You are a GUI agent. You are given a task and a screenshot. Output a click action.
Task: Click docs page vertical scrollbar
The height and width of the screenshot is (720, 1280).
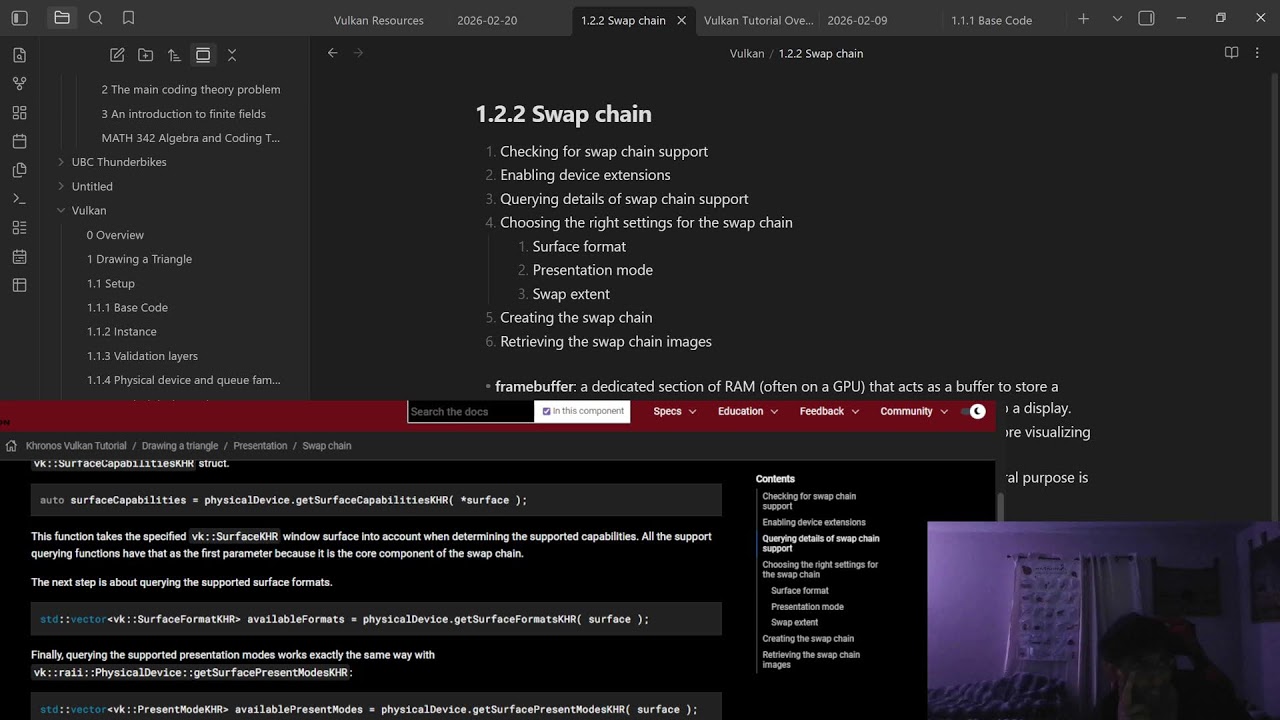point(999,505)
